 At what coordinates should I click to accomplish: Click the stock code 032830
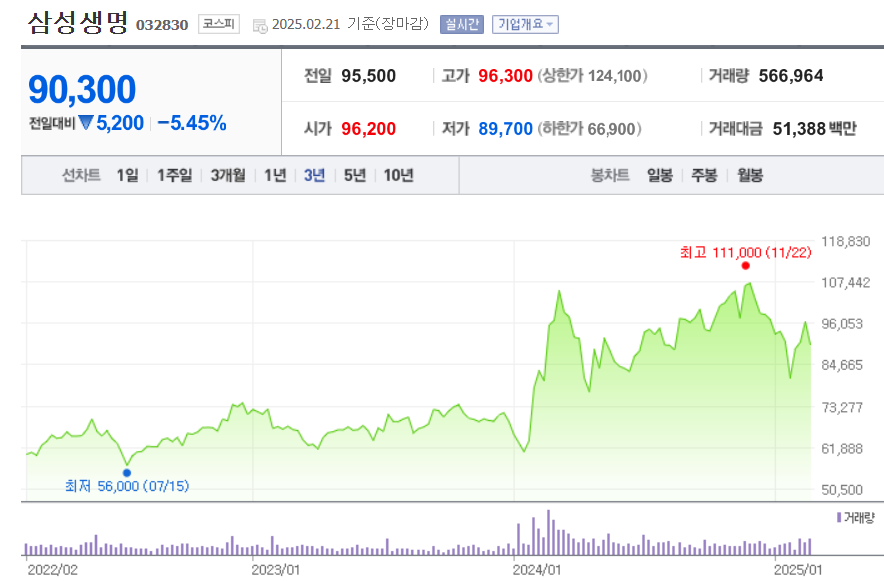tap(162, 25)
